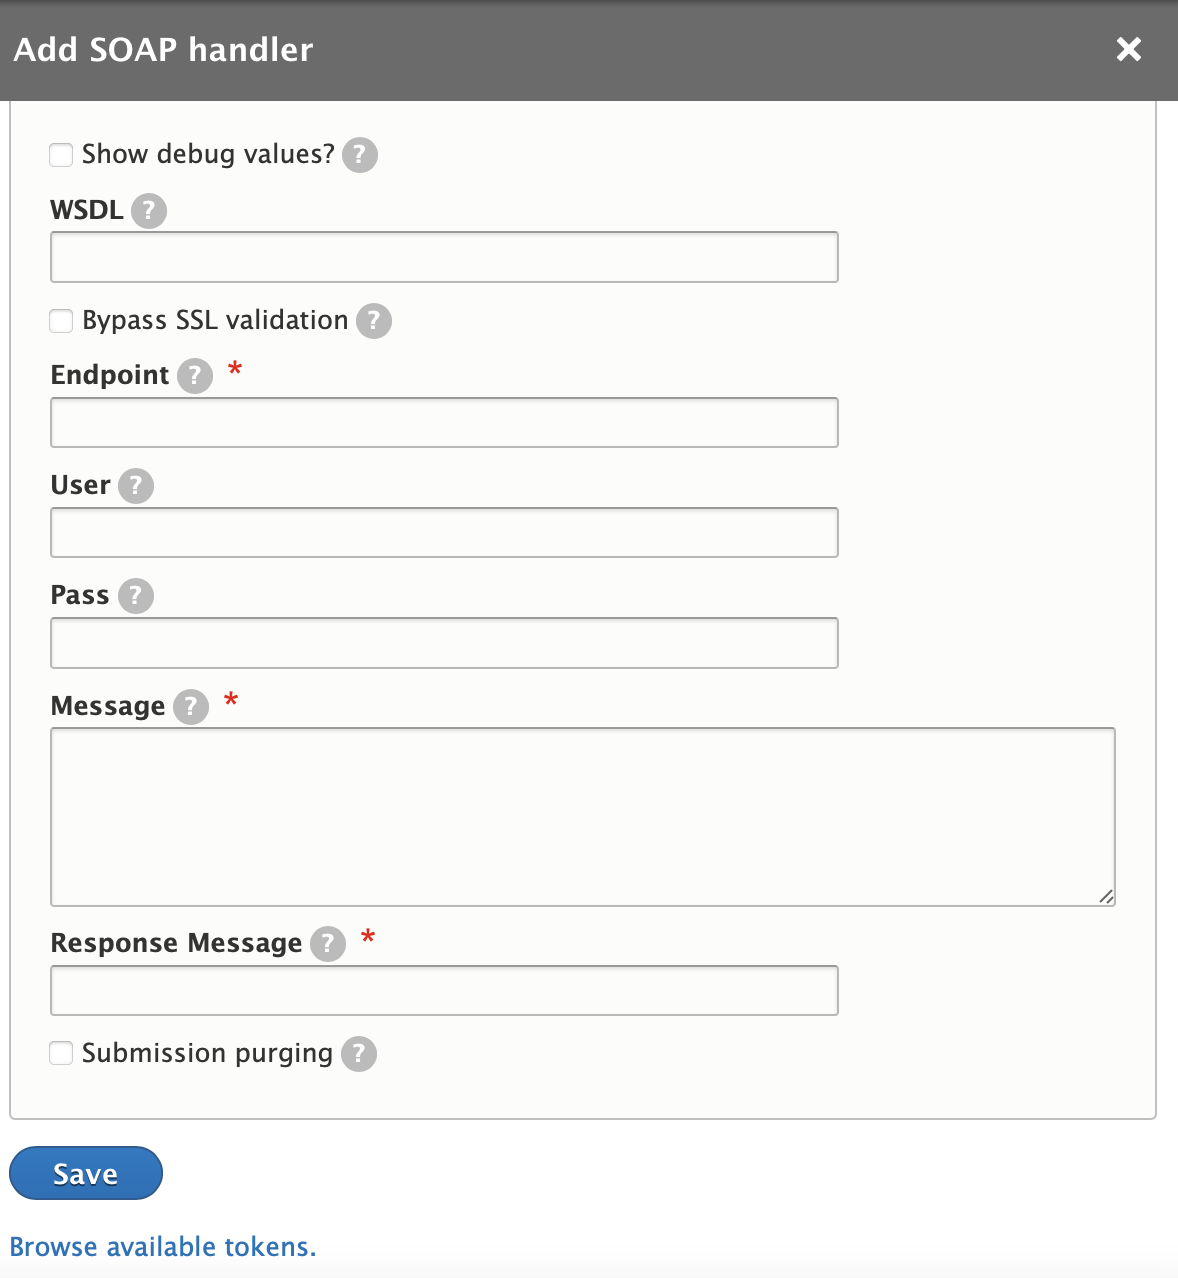Tick the Bypass SSL validation checkbox
Image resolution: width=1178 pixels, height=1278 pixels.
pos(62,320)
